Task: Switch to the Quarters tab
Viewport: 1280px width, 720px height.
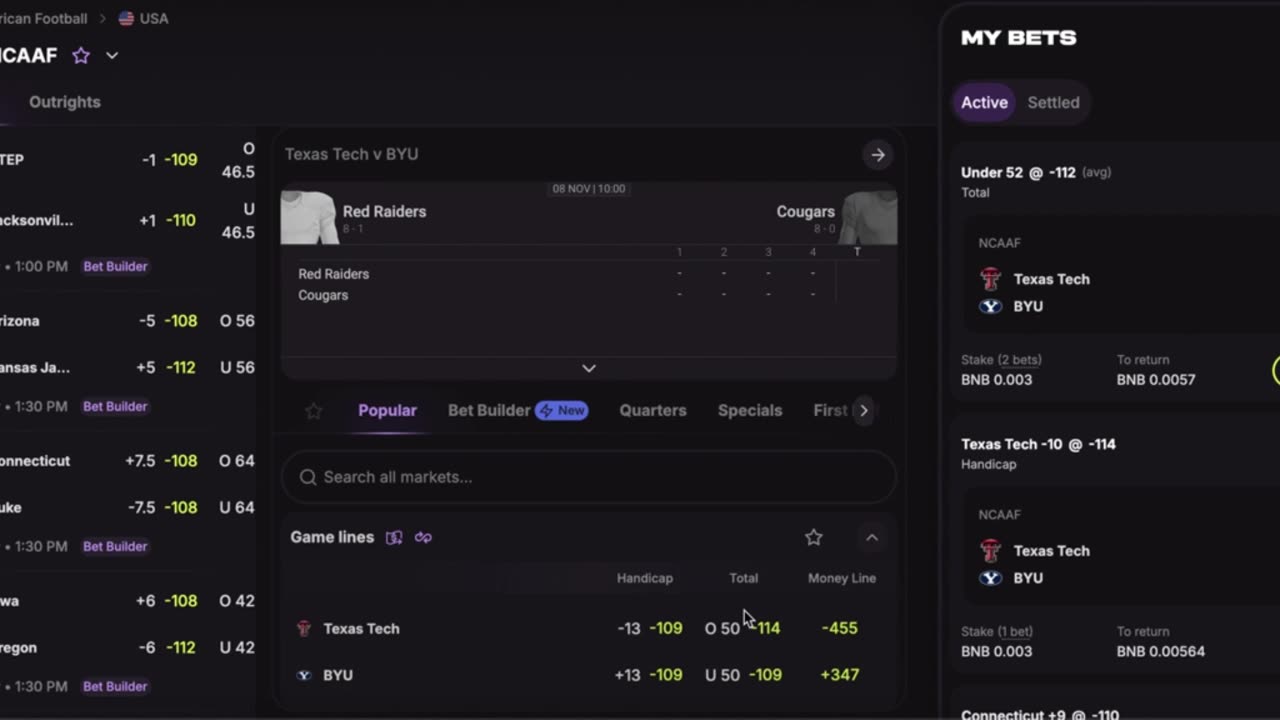Action: (x=653, y=411)
